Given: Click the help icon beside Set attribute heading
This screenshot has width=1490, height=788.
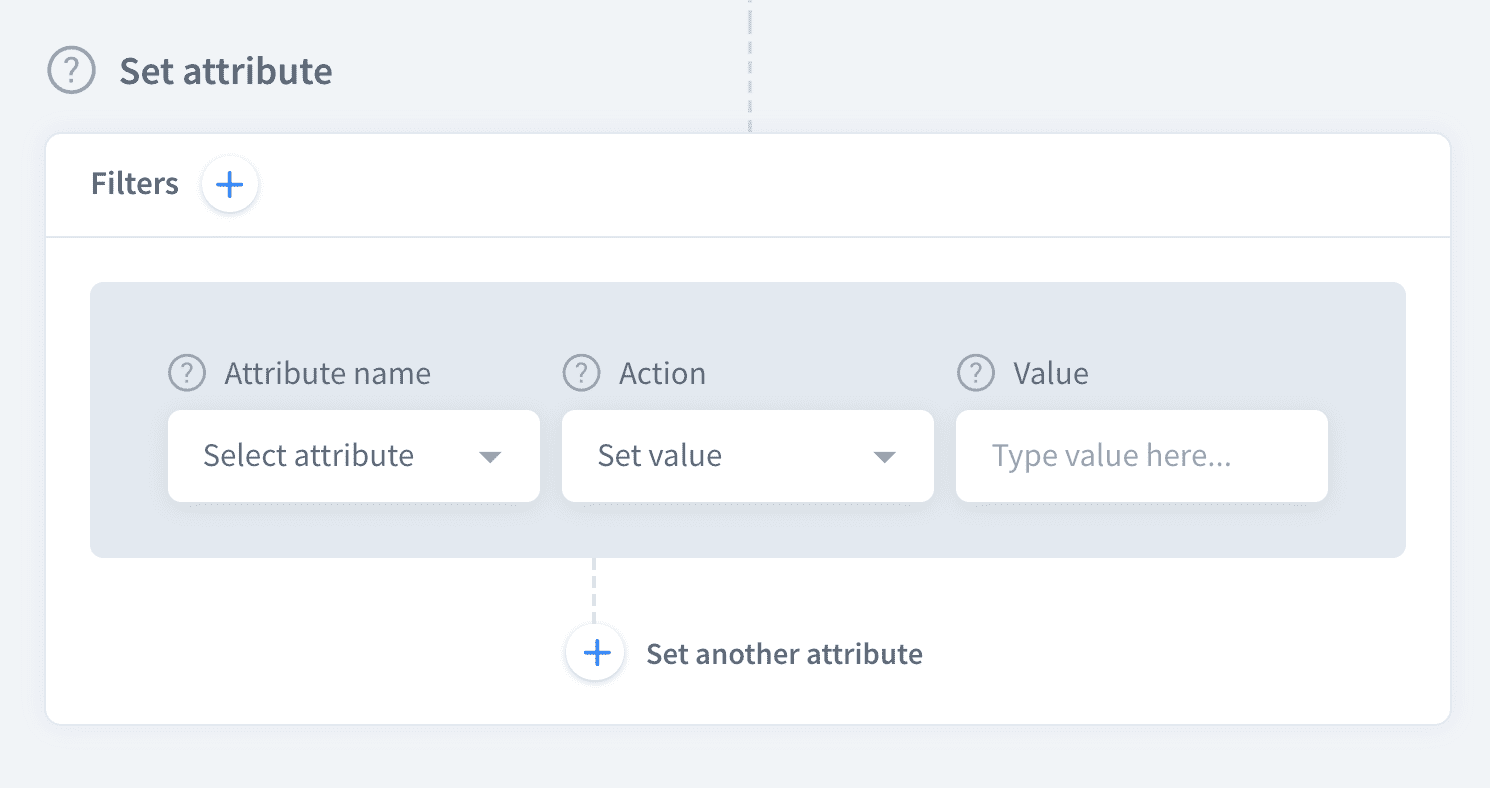Looking at the screenshot, I should pos(71,72).
